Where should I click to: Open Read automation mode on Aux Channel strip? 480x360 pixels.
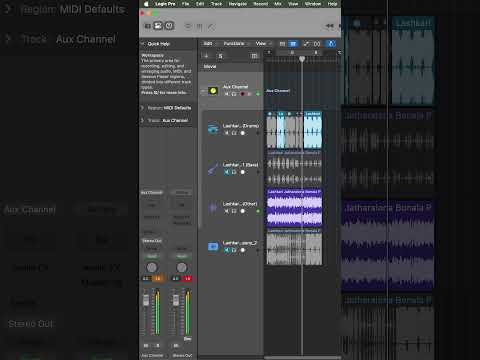point(152,256)
